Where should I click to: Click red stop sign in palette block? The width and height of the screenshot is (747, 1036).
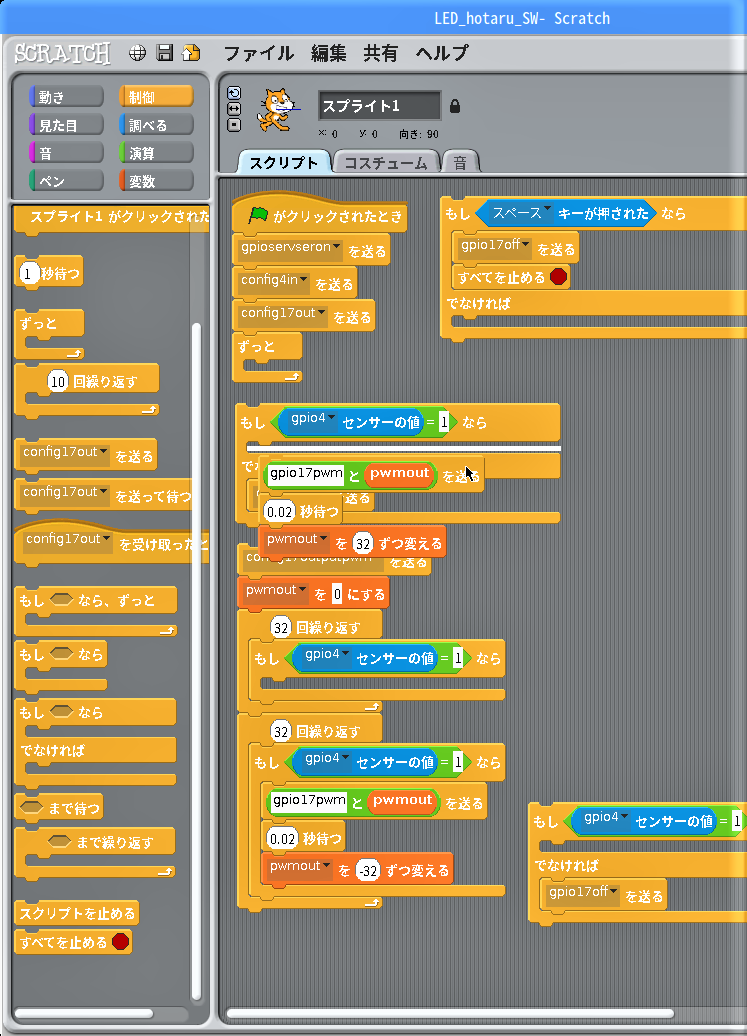pyautogui.click(x=121, y=942)
